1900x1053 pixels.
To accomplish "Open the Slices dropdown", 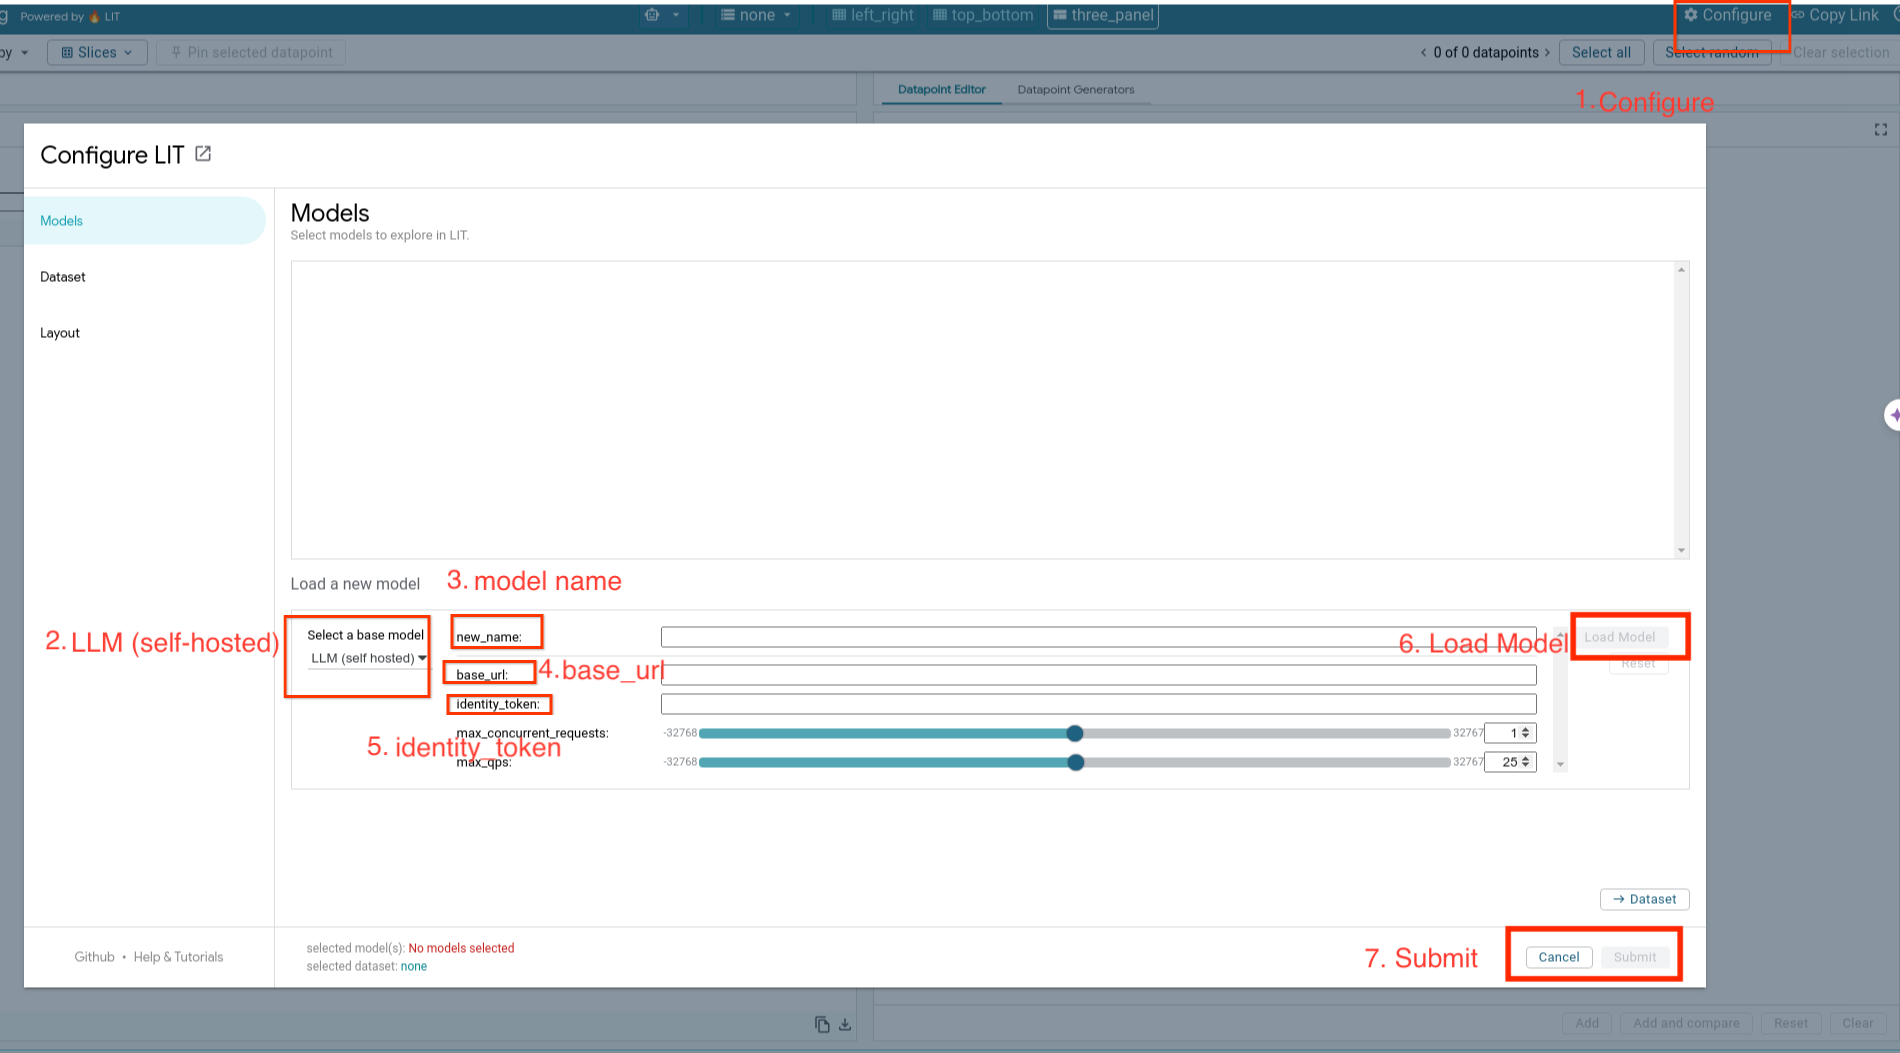I will pos(97,52).
